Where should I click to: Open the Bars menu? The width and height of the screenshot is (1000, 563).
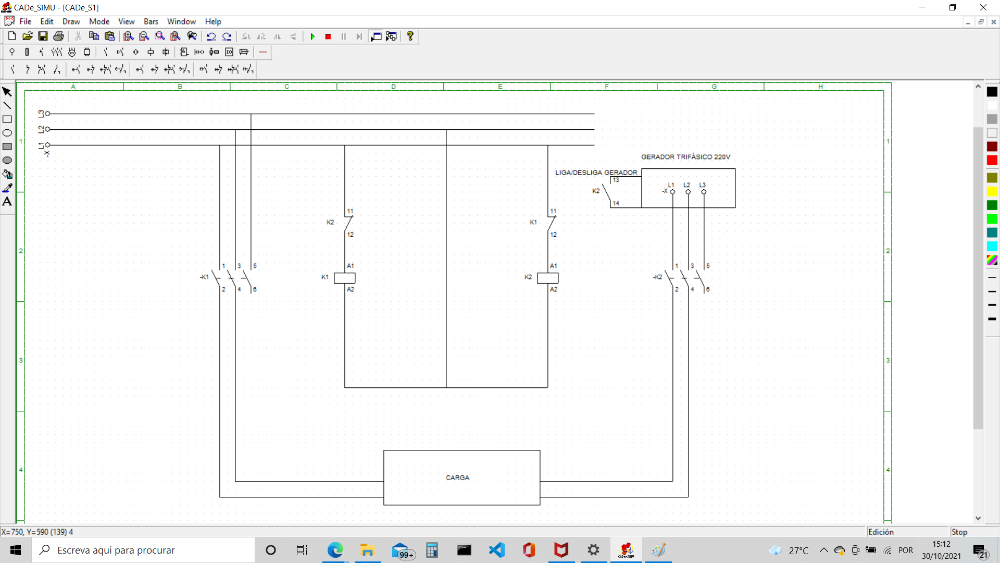[x=151, y=21]
